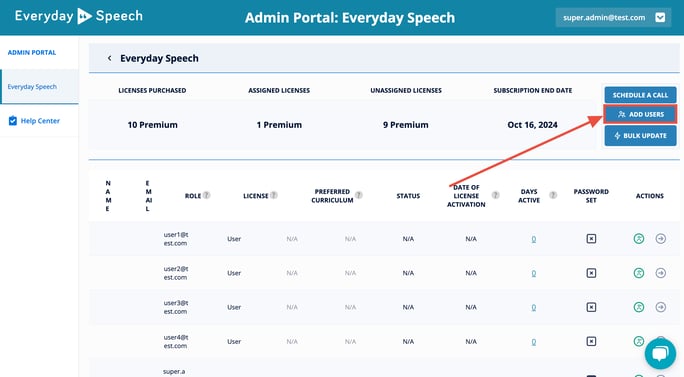This screenshot has width=684, height=377.
Task: Click the Schedule a Call button
Action: (640, 95)
